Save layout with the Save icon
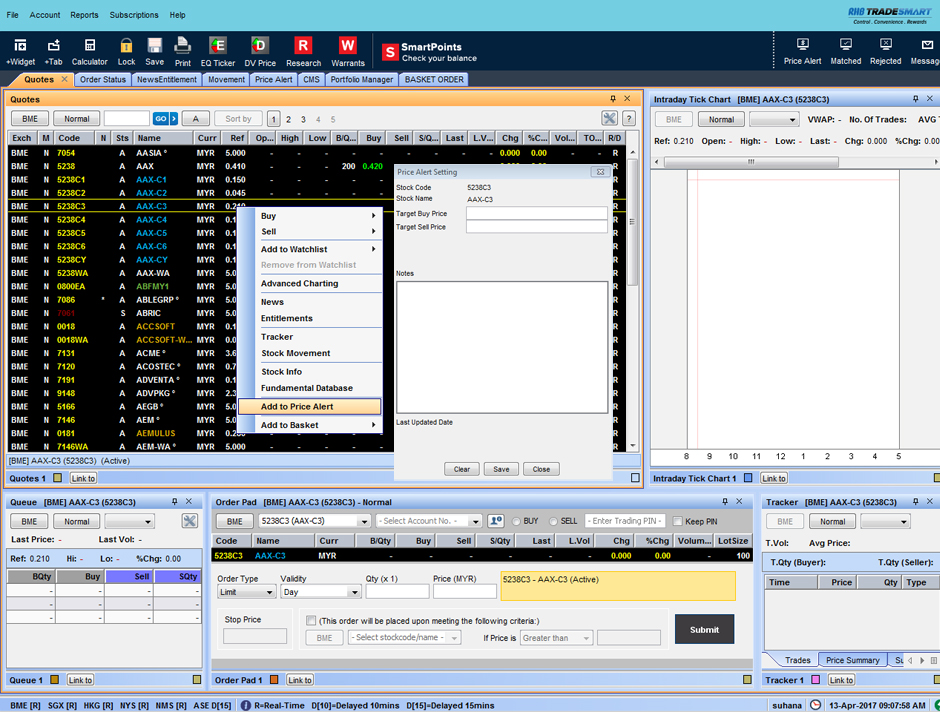This screenshot has height=712, width=940. pyautogui.click(x=154, y=52)
